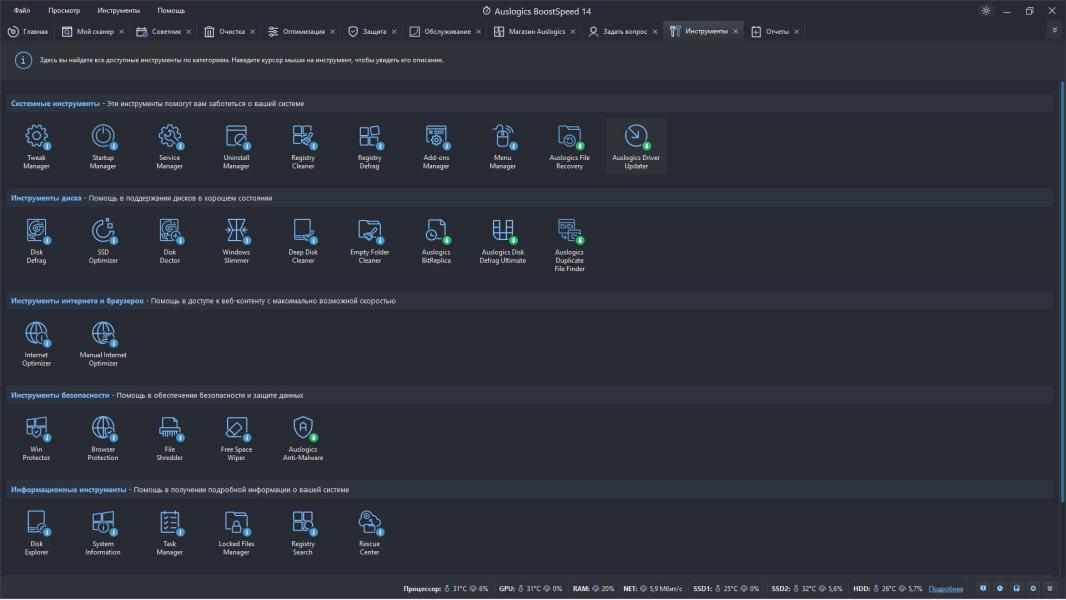Click the Подробнее link in status bar

pyautogui.click(x=946, y=589)
